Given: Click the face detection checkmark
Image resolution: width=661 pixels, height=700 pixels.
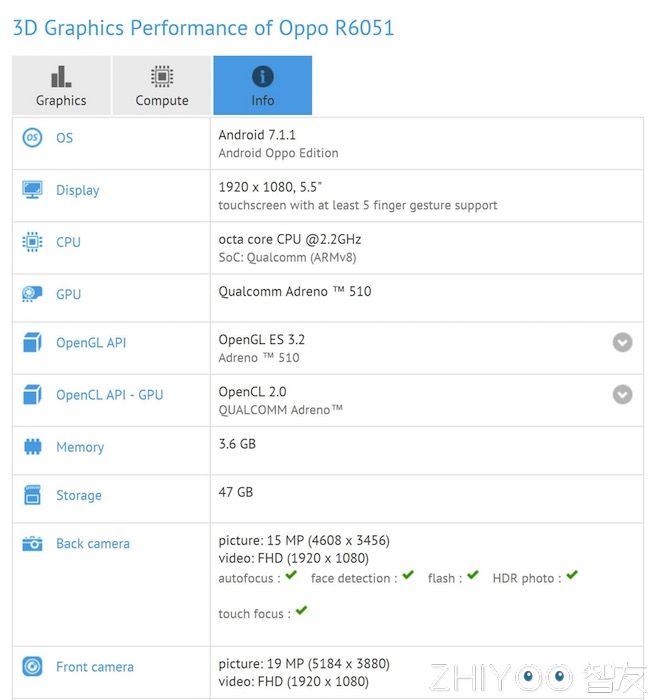Looking at the screenshot, I should pyautogui.click(x=408, y=576).
